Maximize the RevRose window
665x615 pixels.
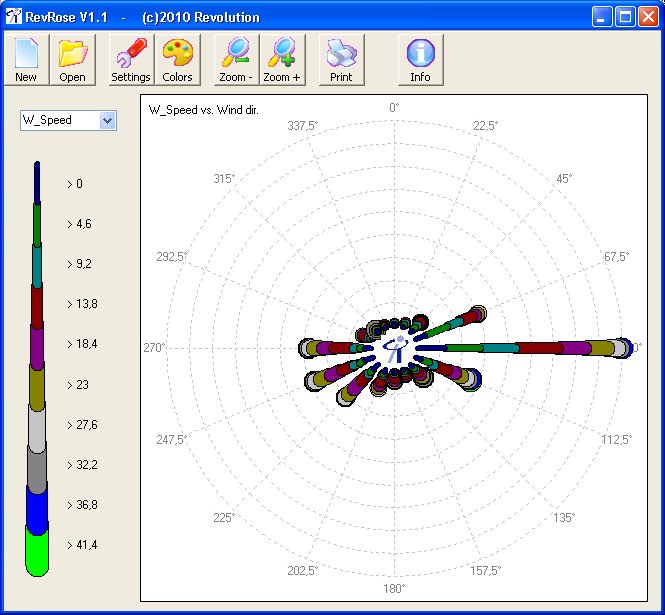625,17
